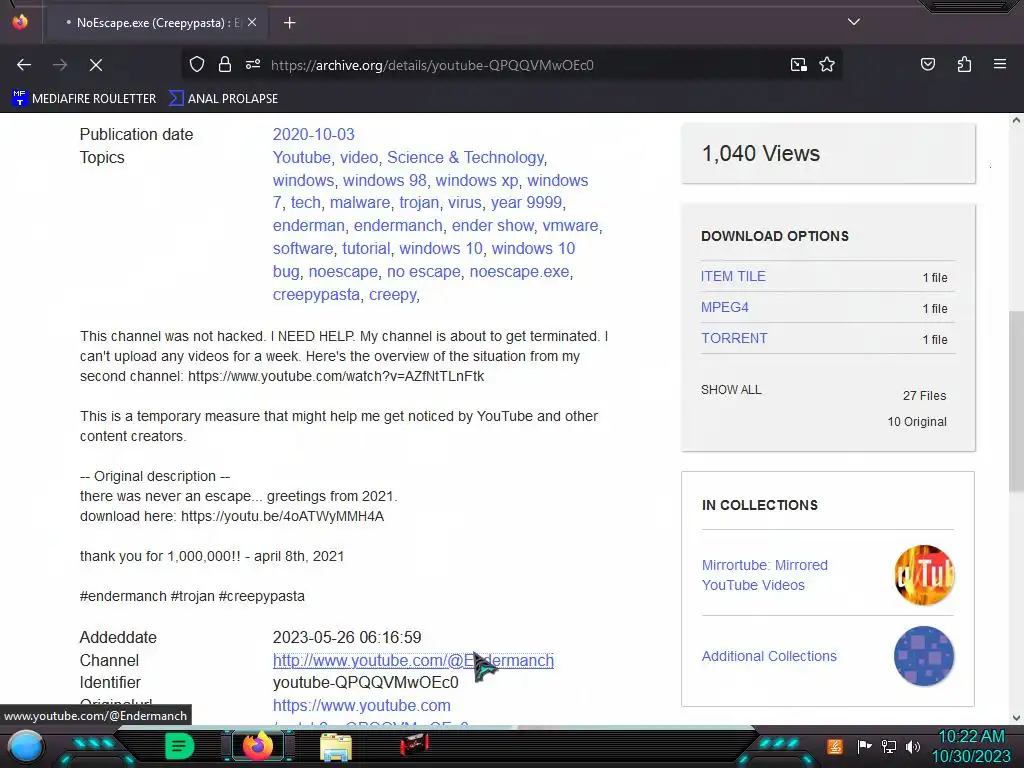Bookmark this page with the star icon
1024x768 pixels.
827,64
